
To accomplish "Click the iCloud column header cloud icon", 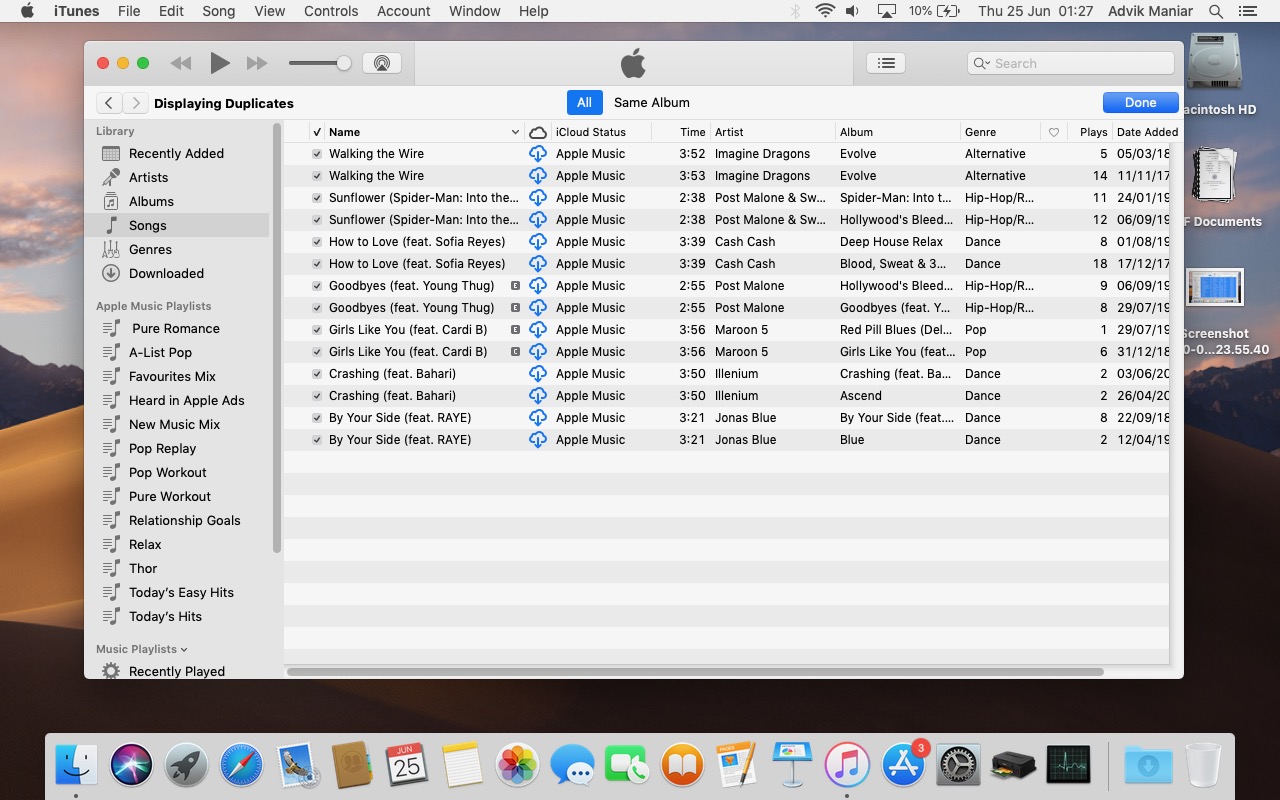I will [538, 132].
